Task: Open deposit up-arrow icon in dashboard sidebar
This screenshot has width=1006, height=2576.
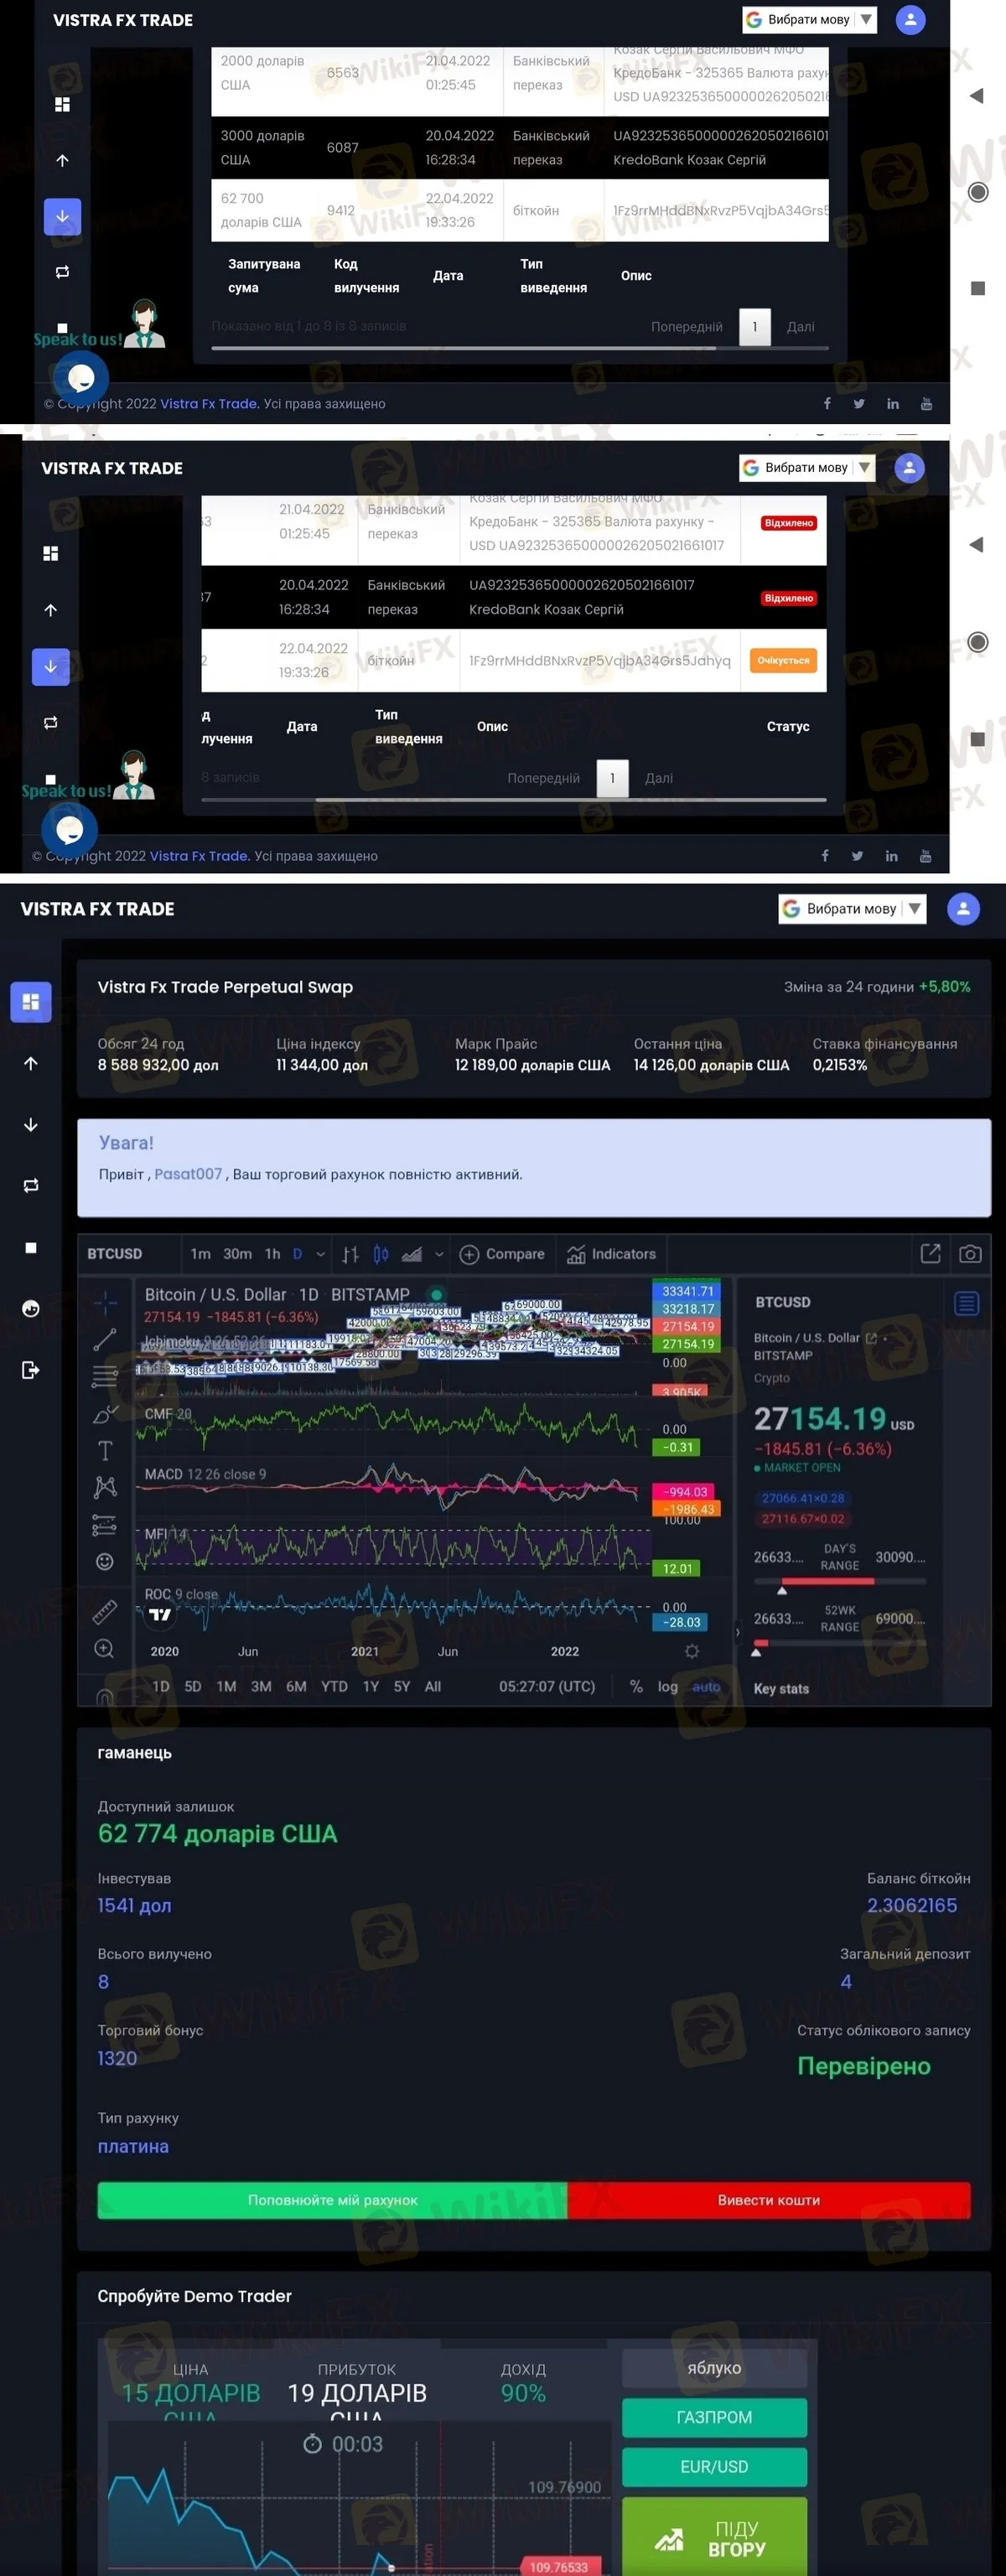Action: 31,1063
